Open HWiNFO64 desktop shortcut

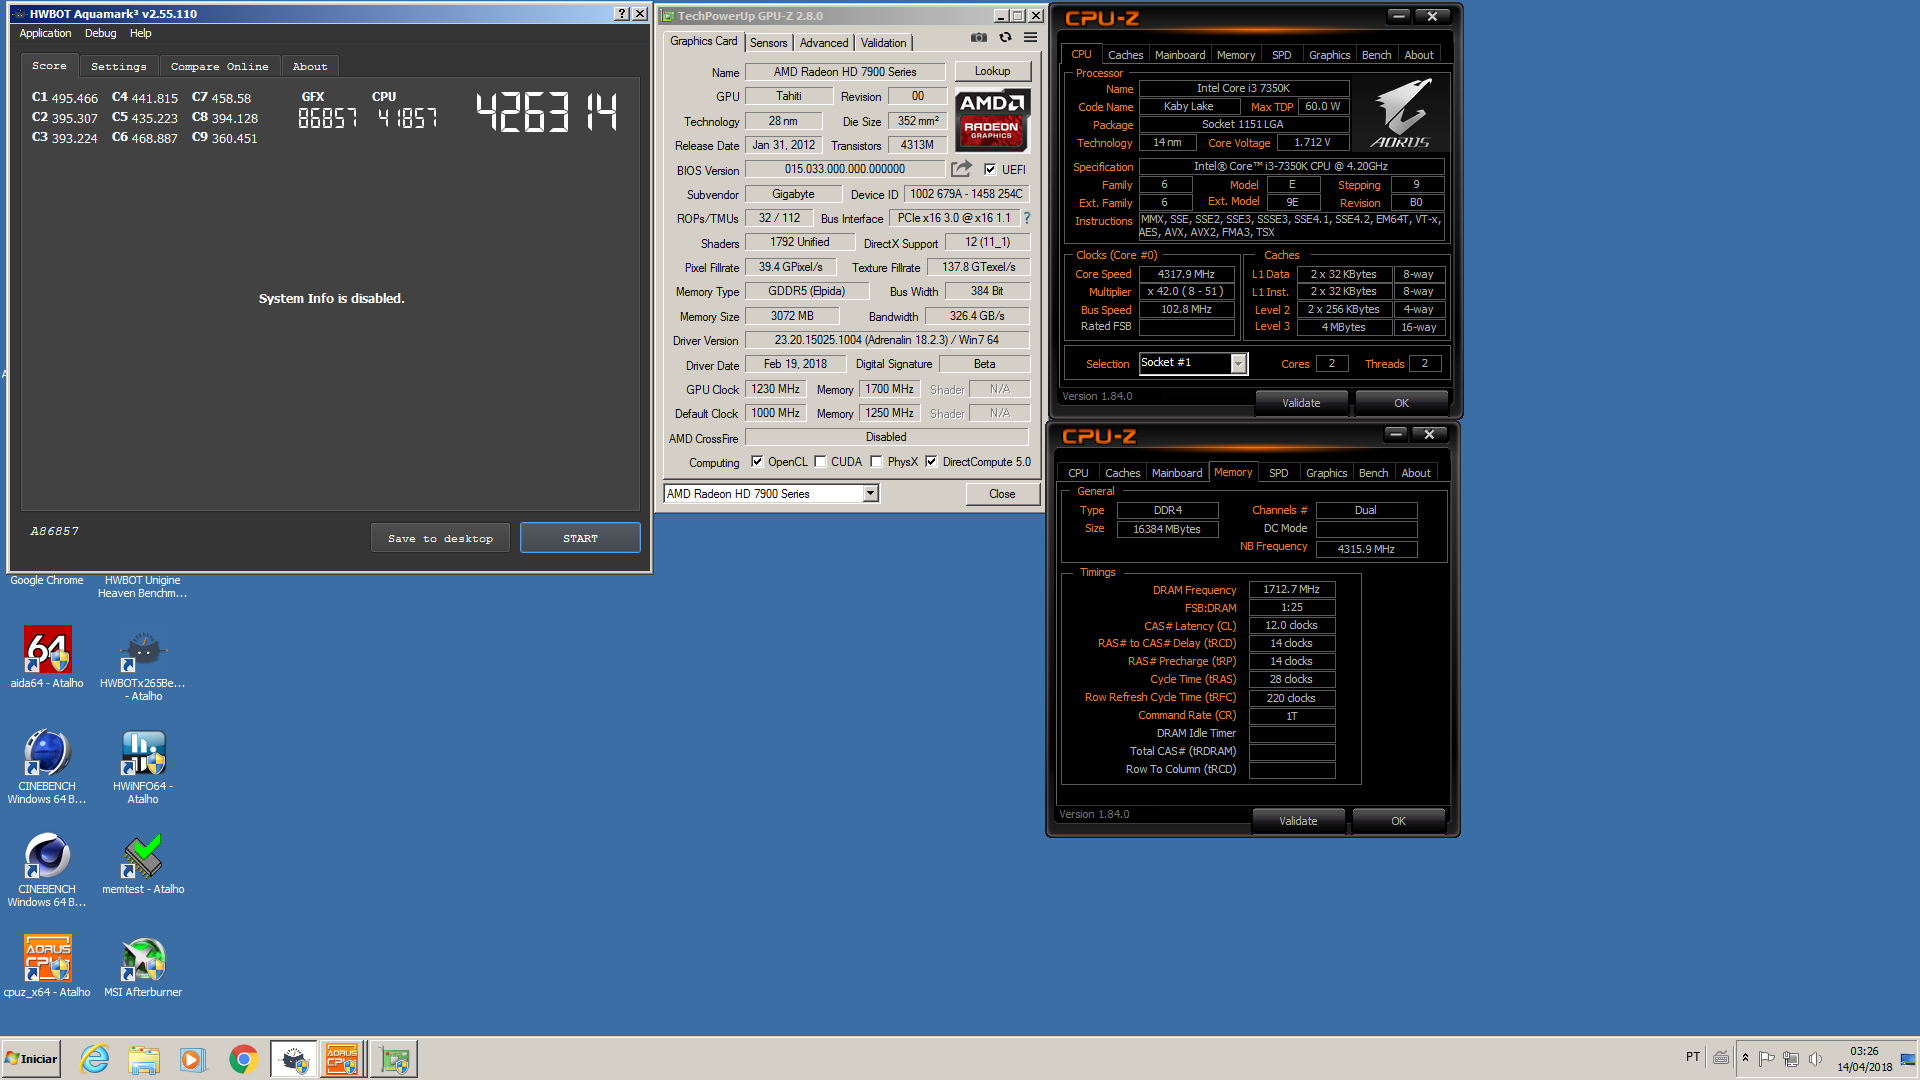[143, 767]
